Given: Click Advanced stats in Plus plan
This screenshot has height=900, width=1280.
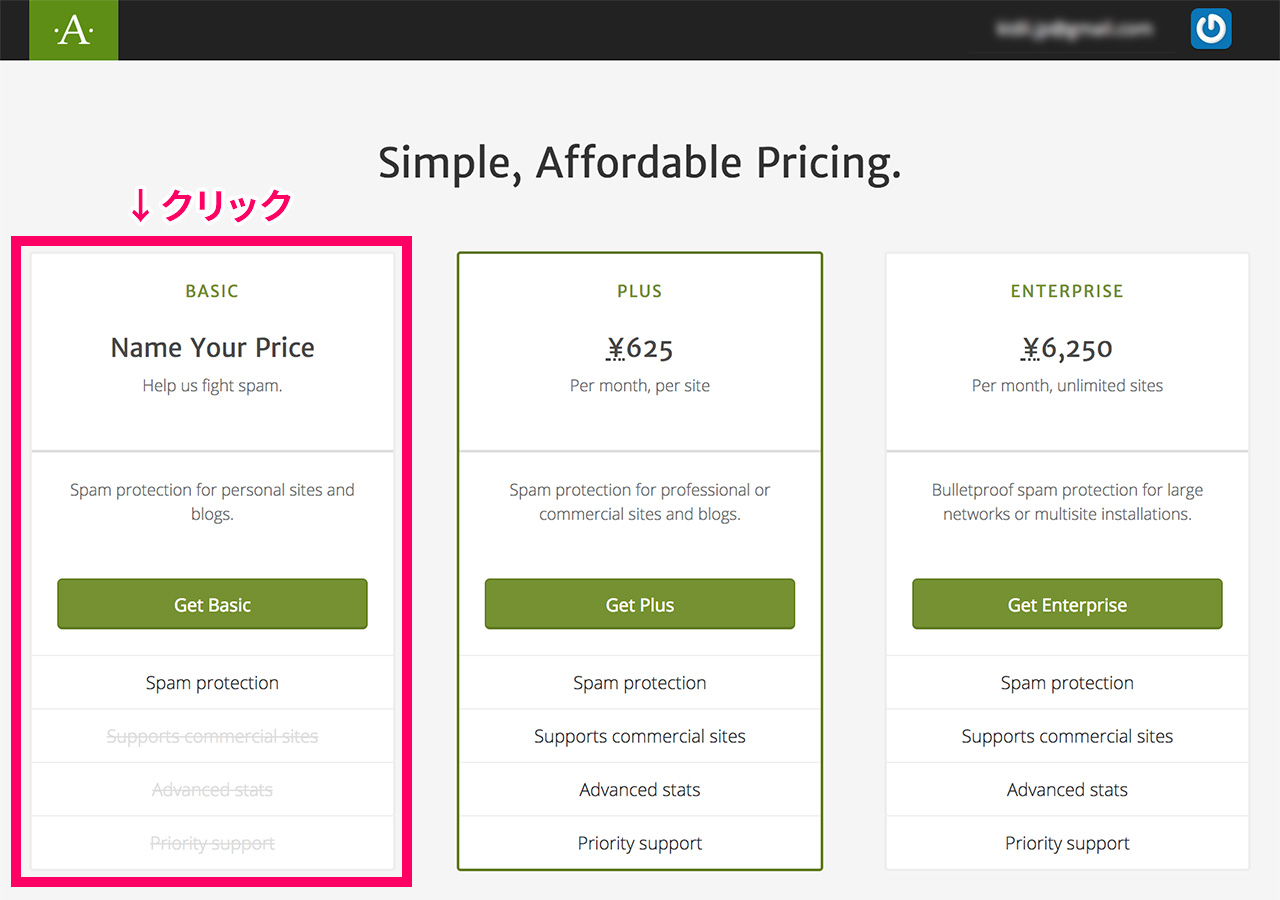Looking at the screenshot, I should pyautogui.click(x=640, y=790).
